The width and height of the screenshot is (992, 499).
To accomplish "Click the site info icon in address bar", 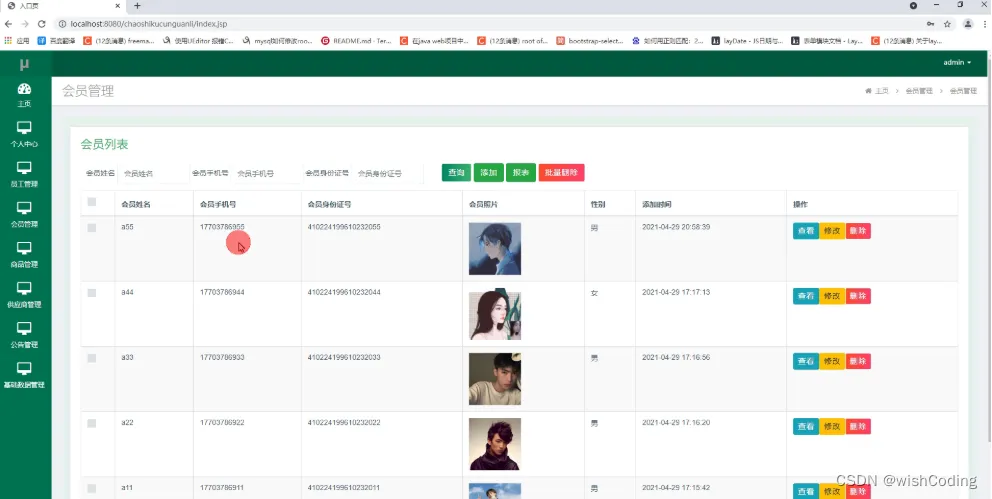I will 62,24.
